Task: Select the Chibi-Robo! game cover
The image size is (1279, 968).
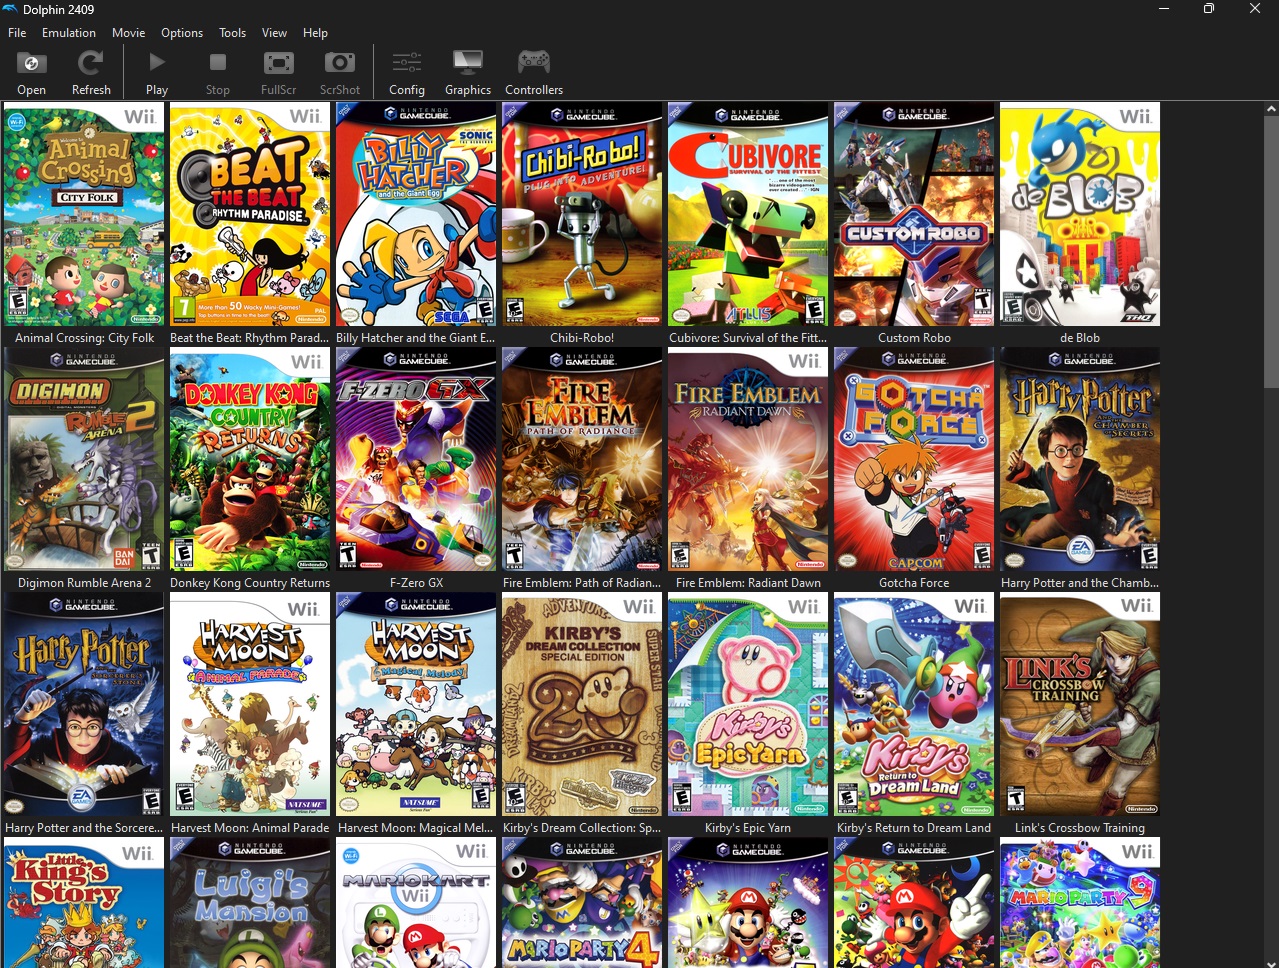Action: (582, 214)
